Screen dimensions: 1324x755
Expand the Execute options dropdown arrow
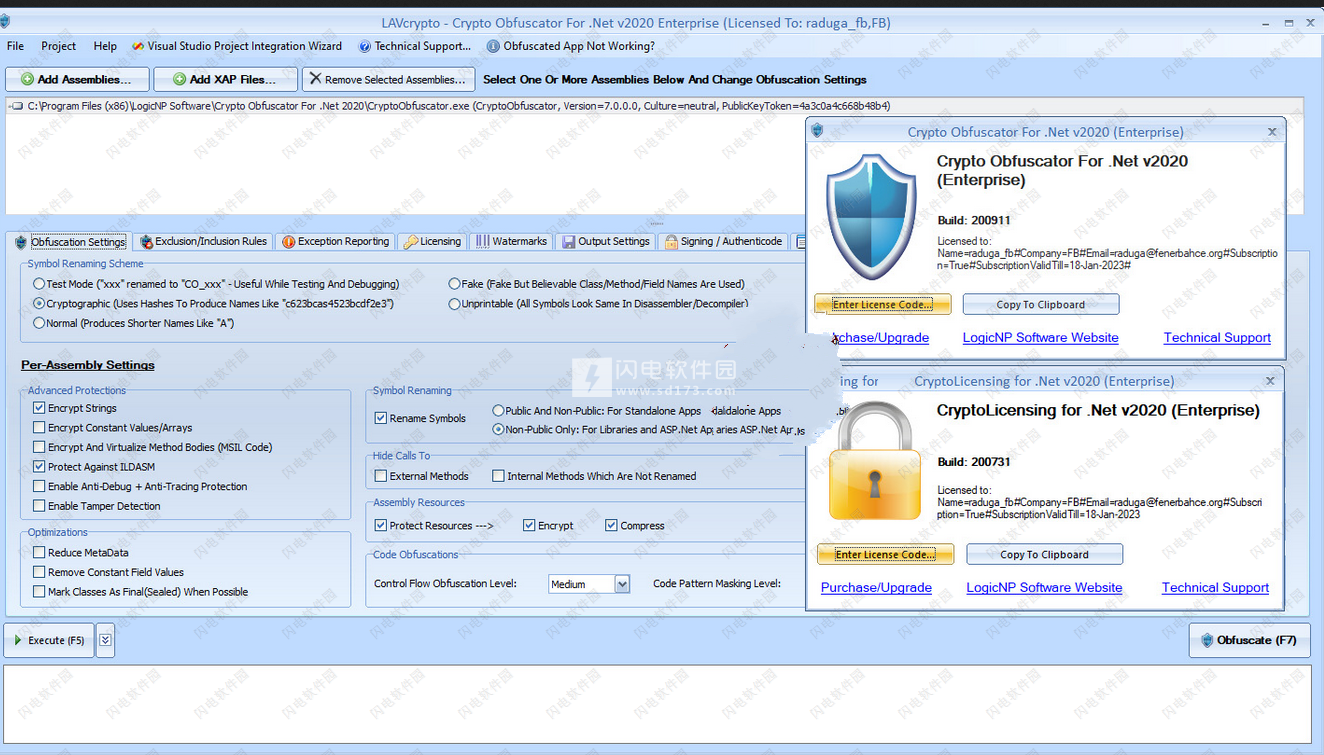coord(105,640)
